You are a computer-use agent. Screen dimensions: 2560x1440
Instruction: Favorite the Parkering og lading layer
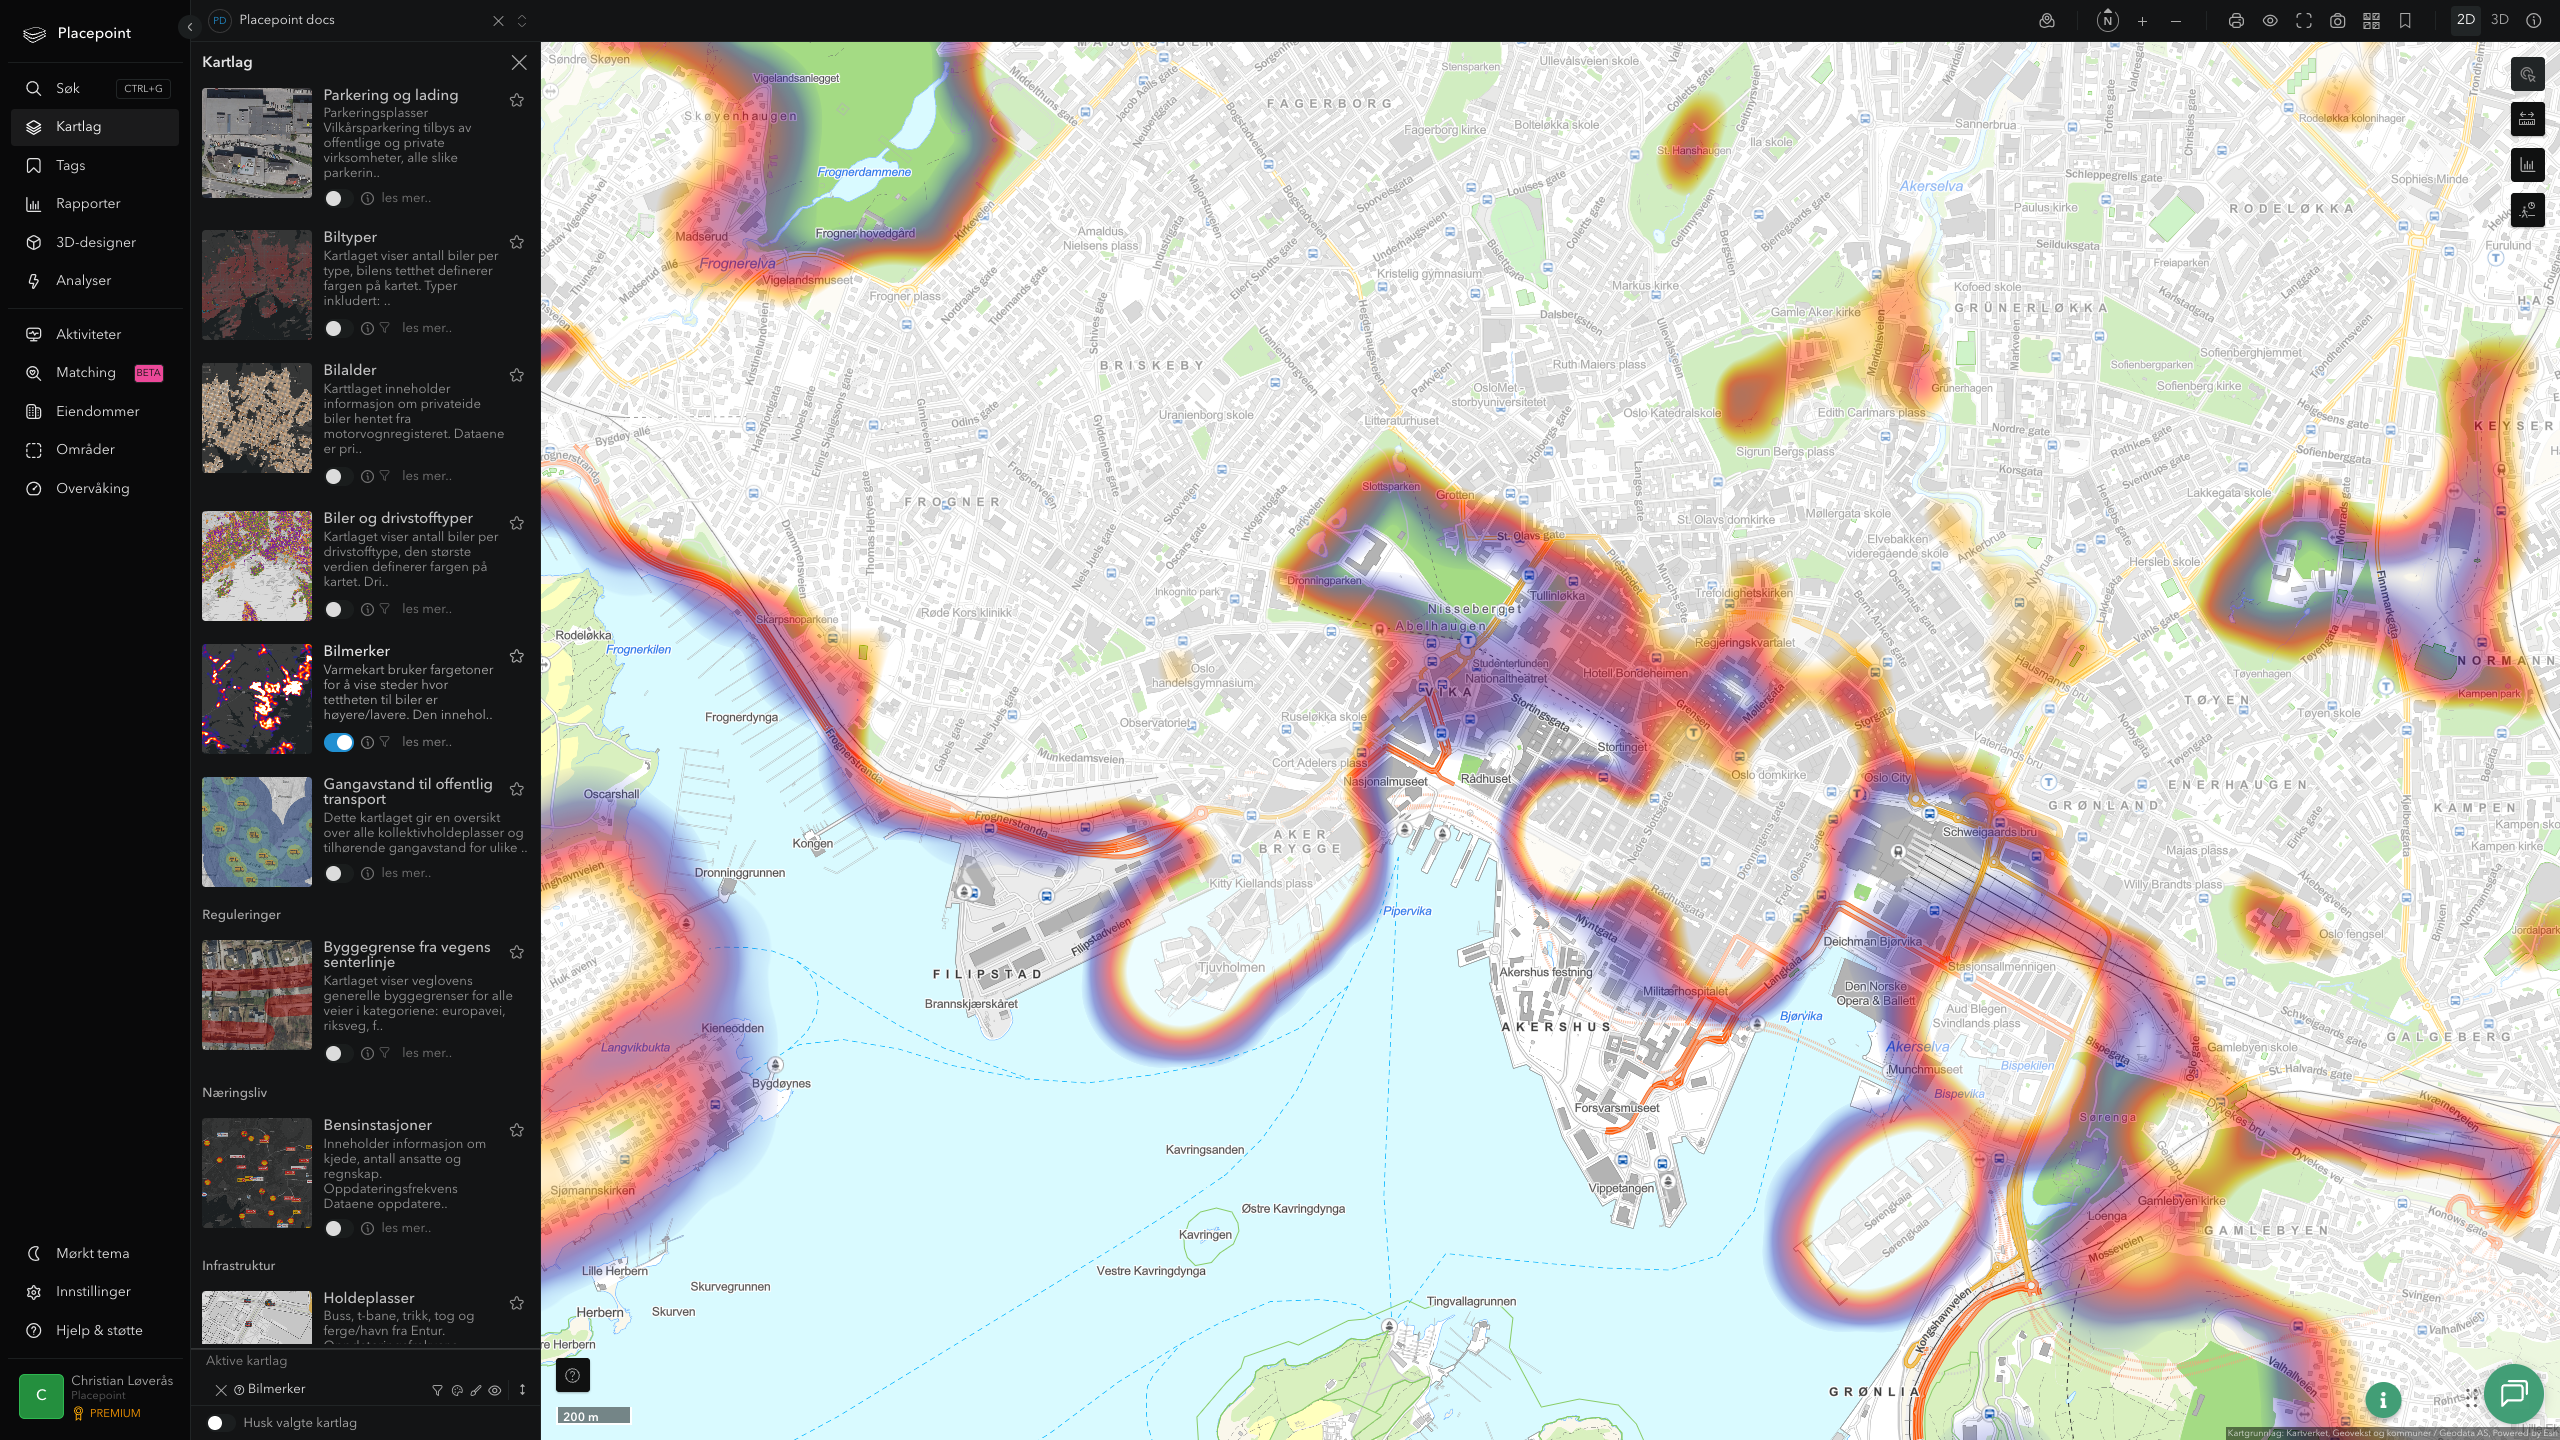pyautogui.click(x=517, y=100)
